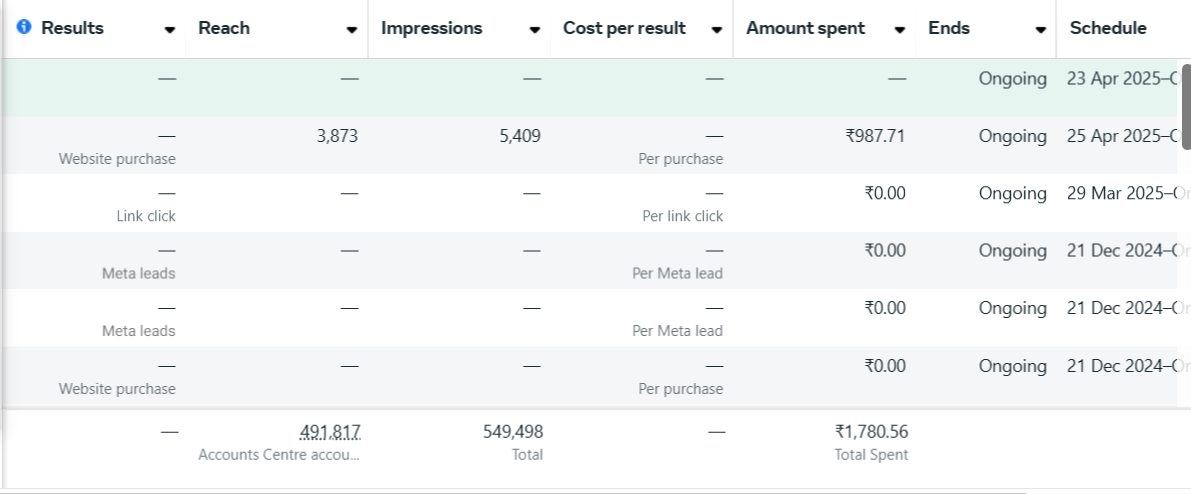This screenshot has width=1191, height=494.
Task: Open the Cost per result dropdown arrow
Action: (717, 30)
